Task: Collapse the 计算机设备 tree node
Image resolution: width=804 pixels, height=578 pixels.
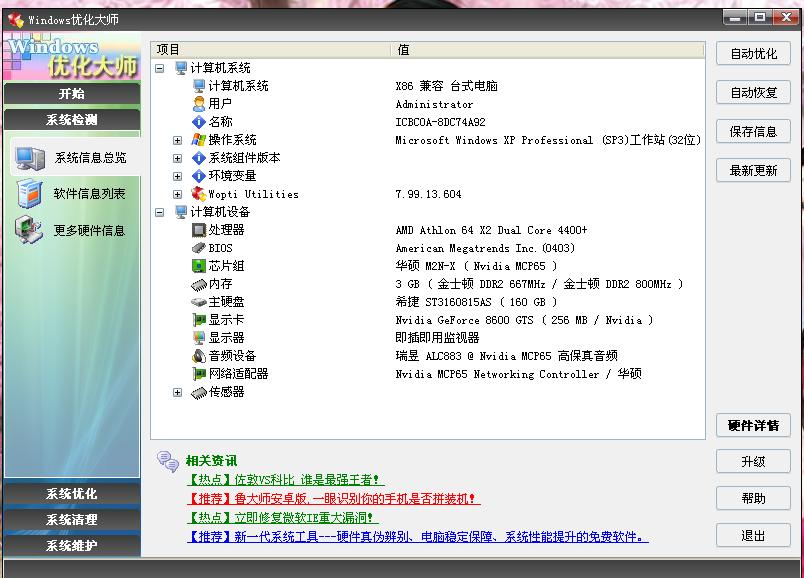Action: coord(160,212)
